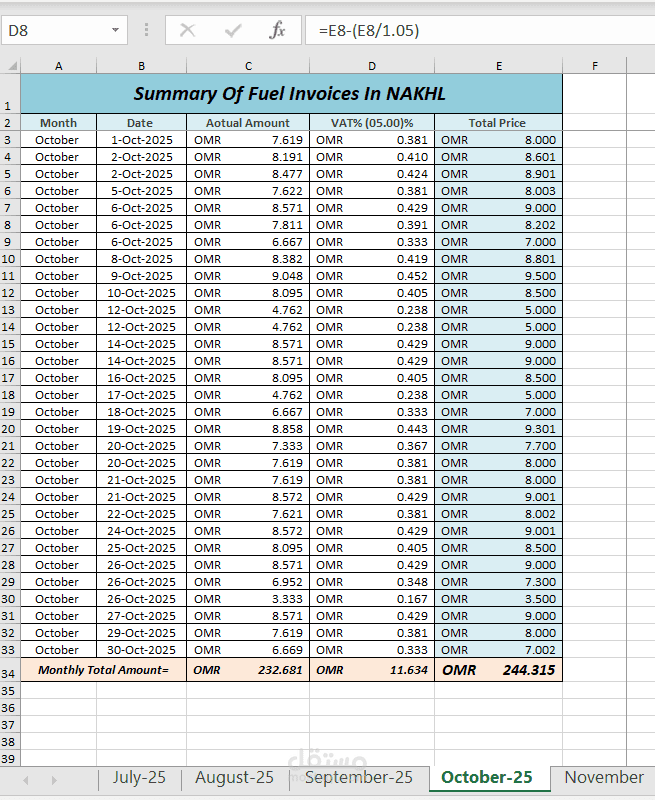Image resolution: width=655 pixels, height=800 pixels.
Task: Click the Total Price header cell
Action: coord(498,123)
